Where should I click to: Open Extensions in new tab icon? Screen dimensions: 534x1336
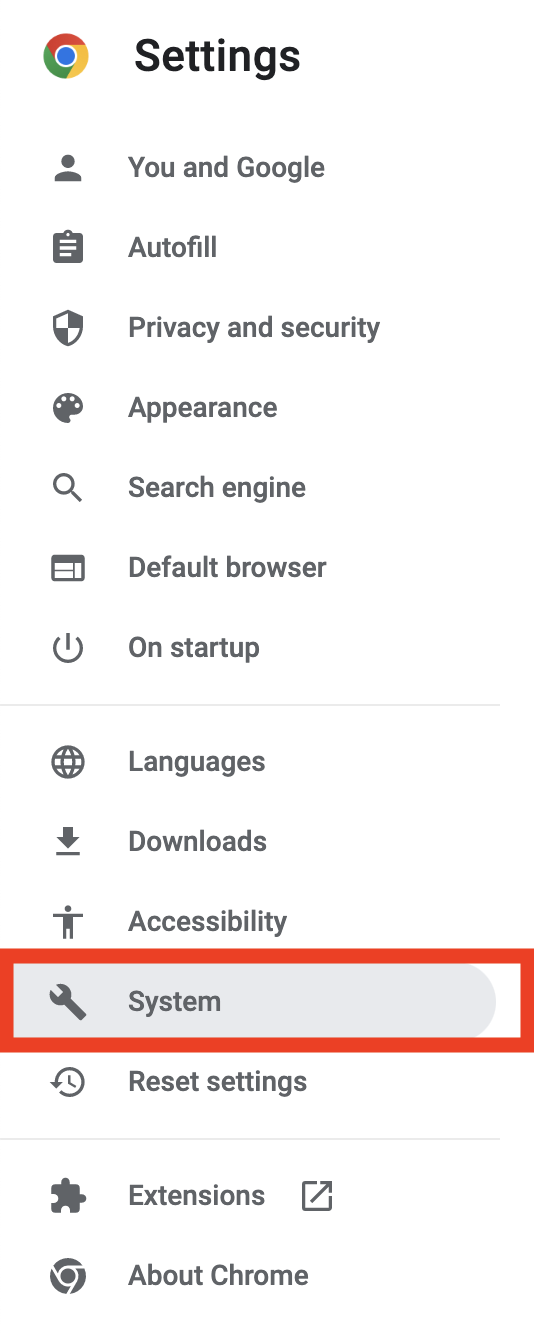pyautogui.click(x=317, y=1196)
